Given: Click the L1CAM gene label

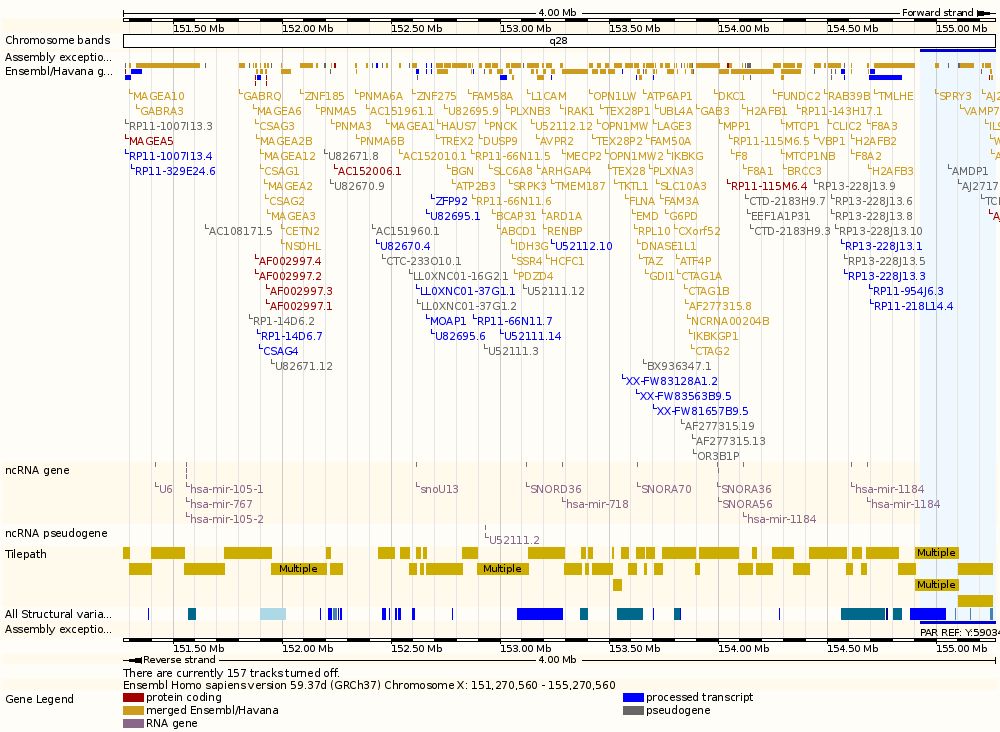Looking at the screenshot, I should [x=548, y=96].
